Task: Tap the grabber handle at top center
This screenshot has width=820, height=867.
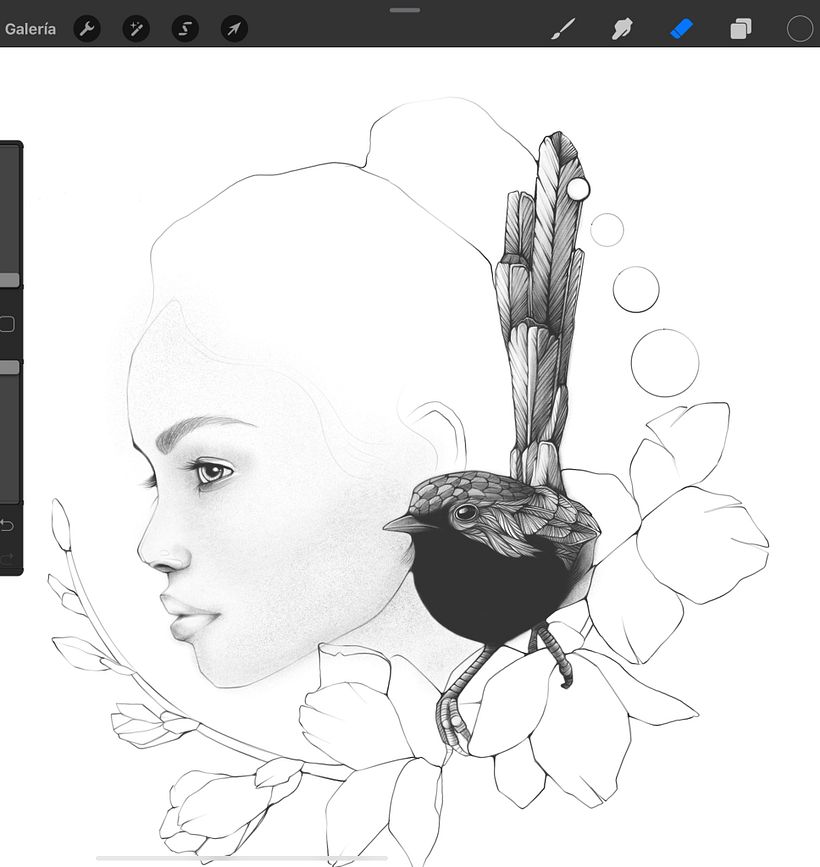Action: point(405,10)
